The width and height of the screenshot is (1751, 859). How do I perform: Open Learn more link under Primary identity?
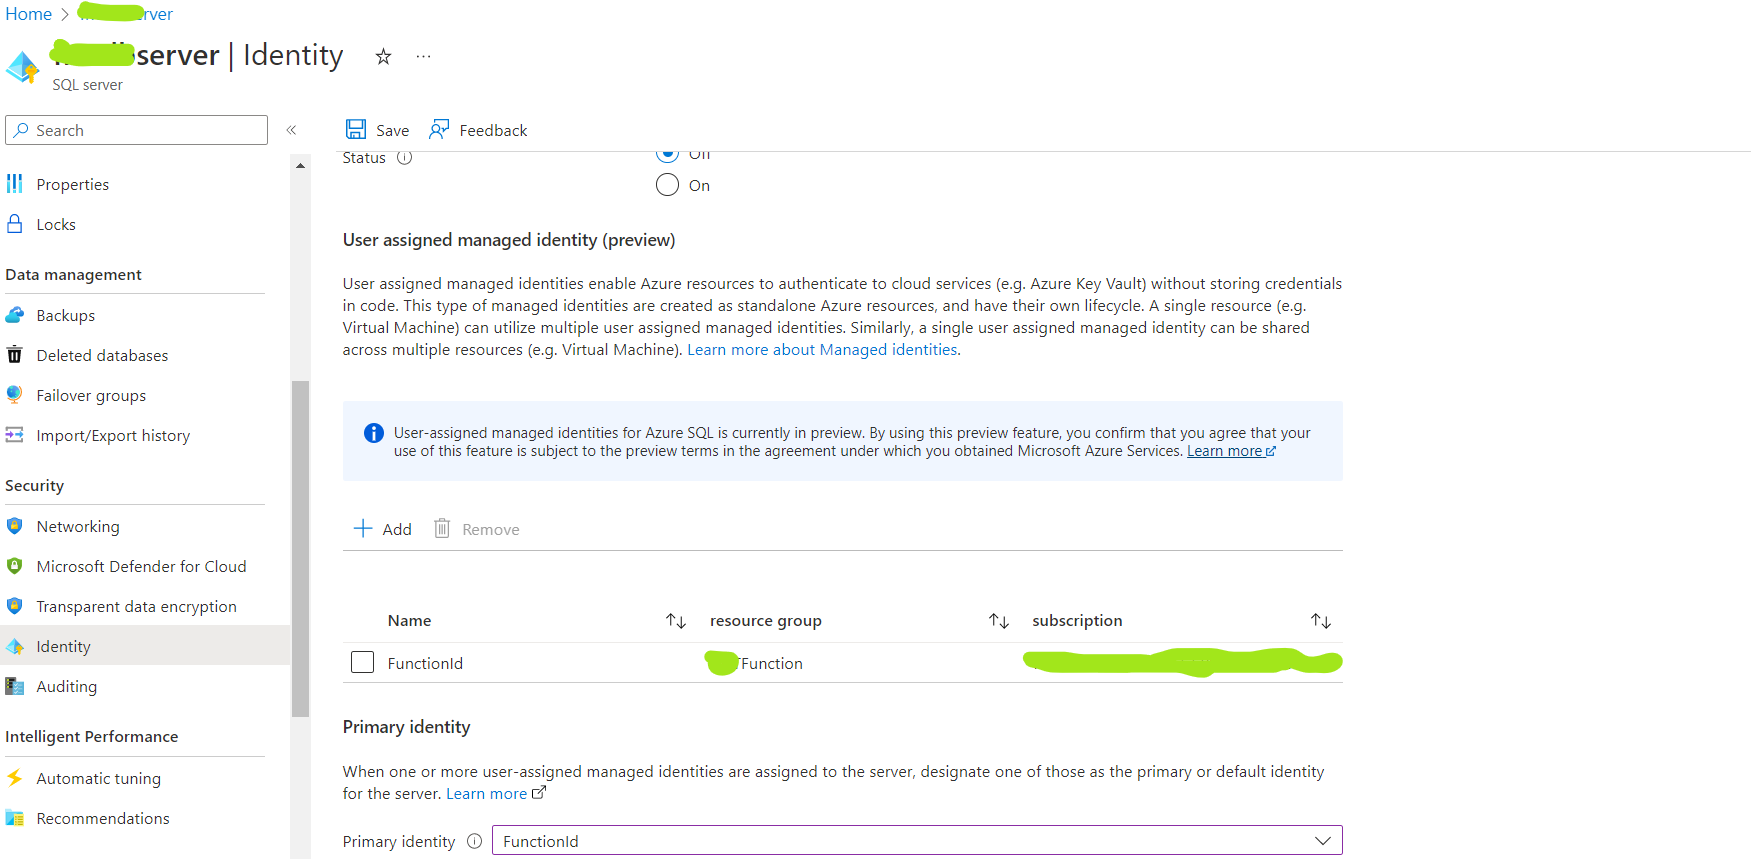click(x=495, y=793)
